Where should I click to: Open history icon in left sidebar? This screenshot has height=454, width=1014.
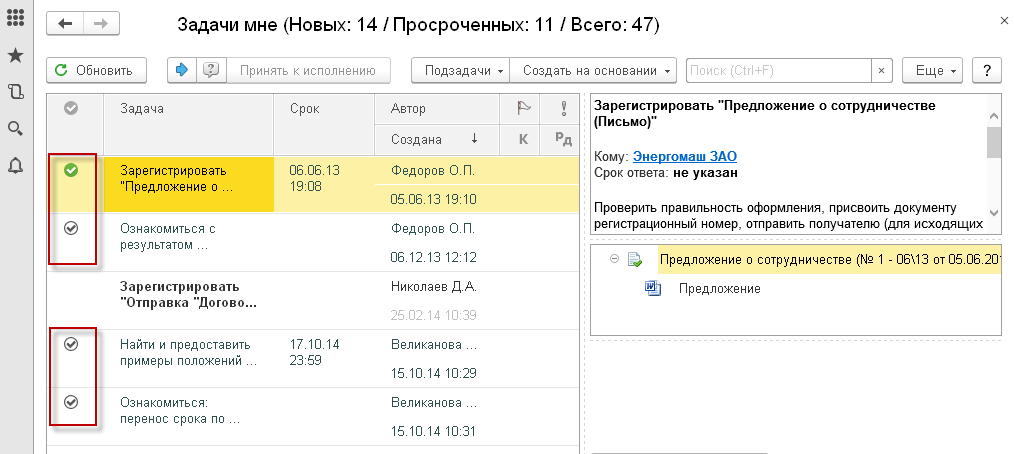[x=15, y=92]
